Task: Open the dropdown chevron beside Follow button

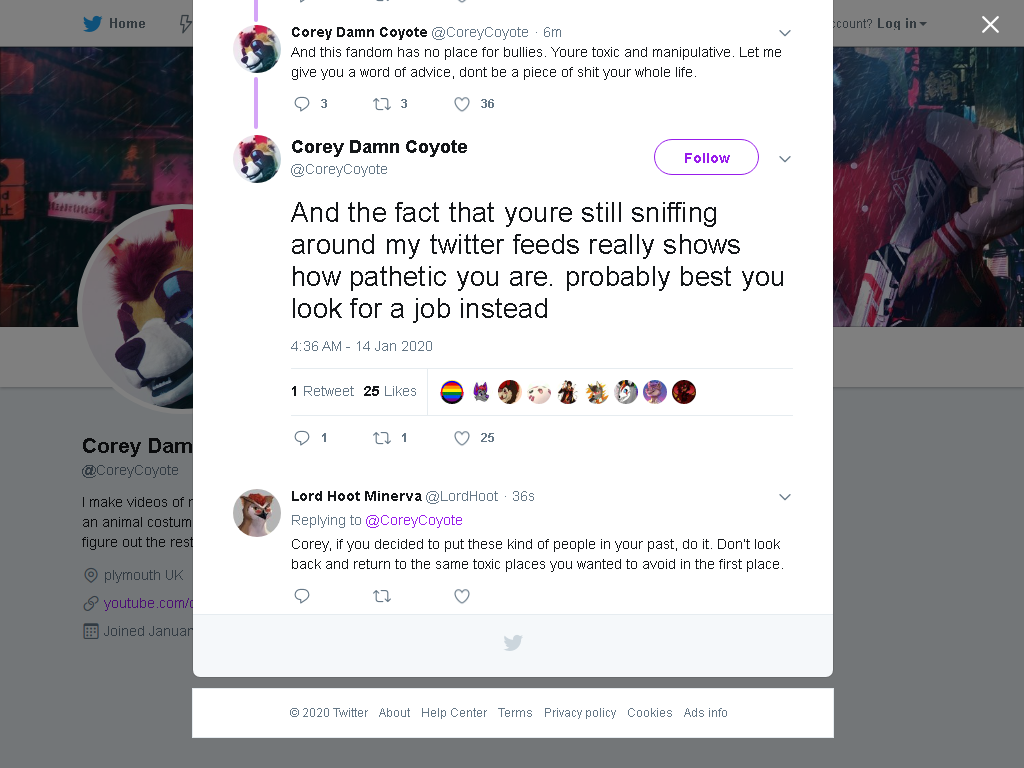Action: pyautogui.click(x=785, y=159)
